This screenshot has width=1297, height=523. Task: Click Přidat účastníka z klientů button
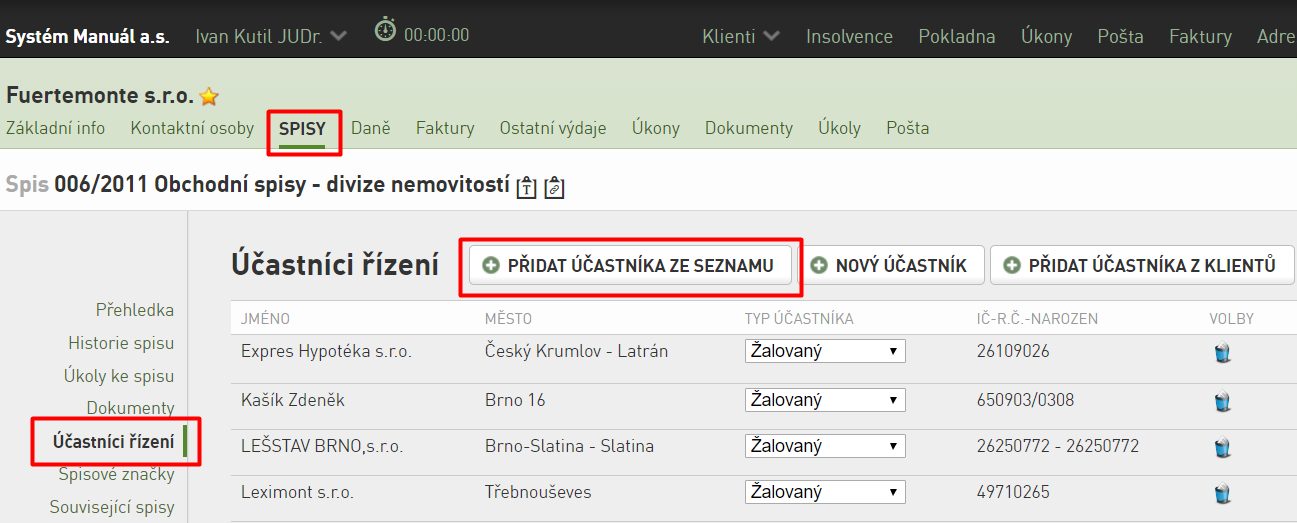(x=1142, y=265)
